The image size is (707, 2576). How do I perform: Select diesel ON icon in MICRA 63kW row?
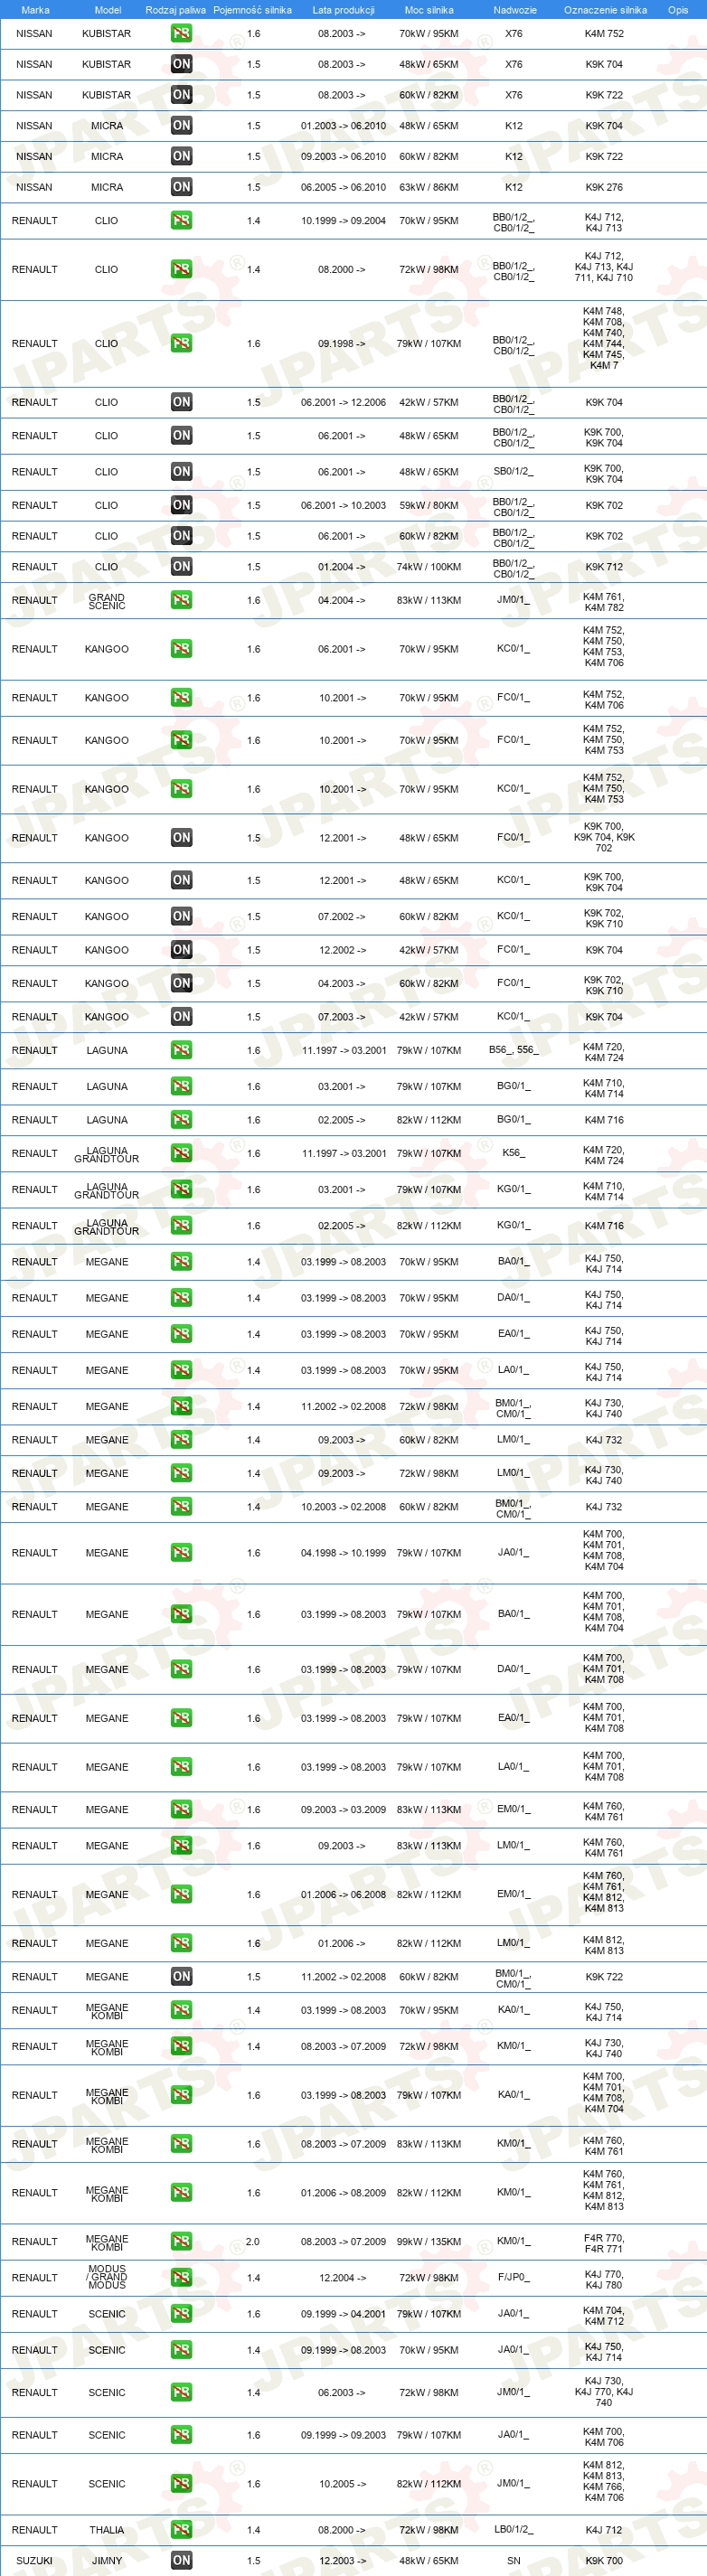pos(181,187)
